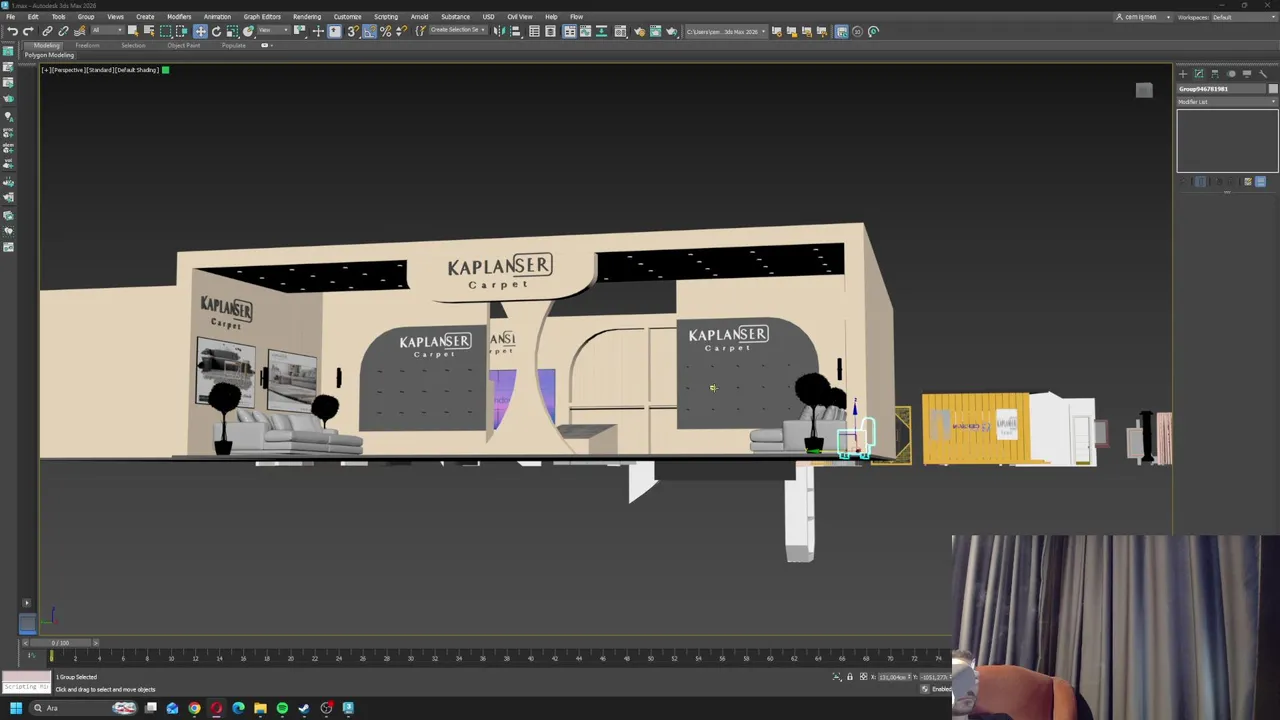Toggle Window/Crossing selection mode

click(182, 31)
